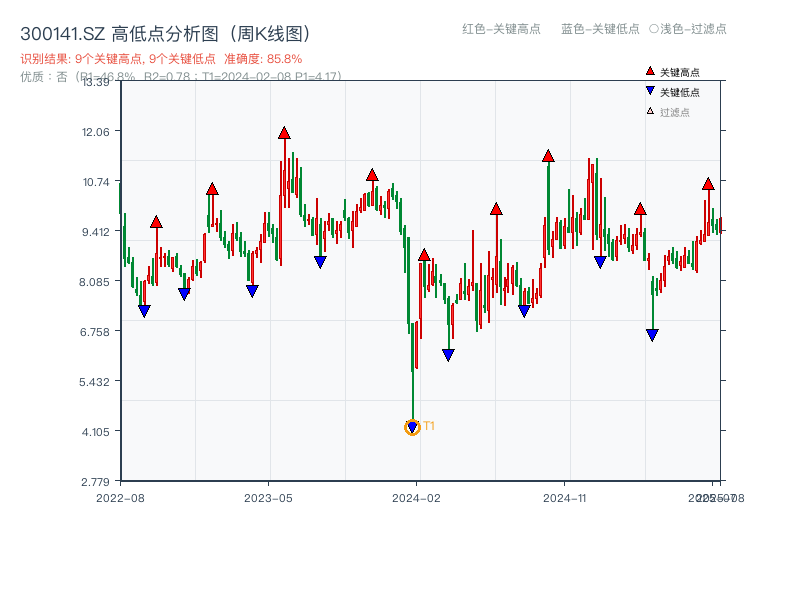800x600 pixels.
Task: Click the red marker at the 12.06 peak
Action: [x=285, y=131]
